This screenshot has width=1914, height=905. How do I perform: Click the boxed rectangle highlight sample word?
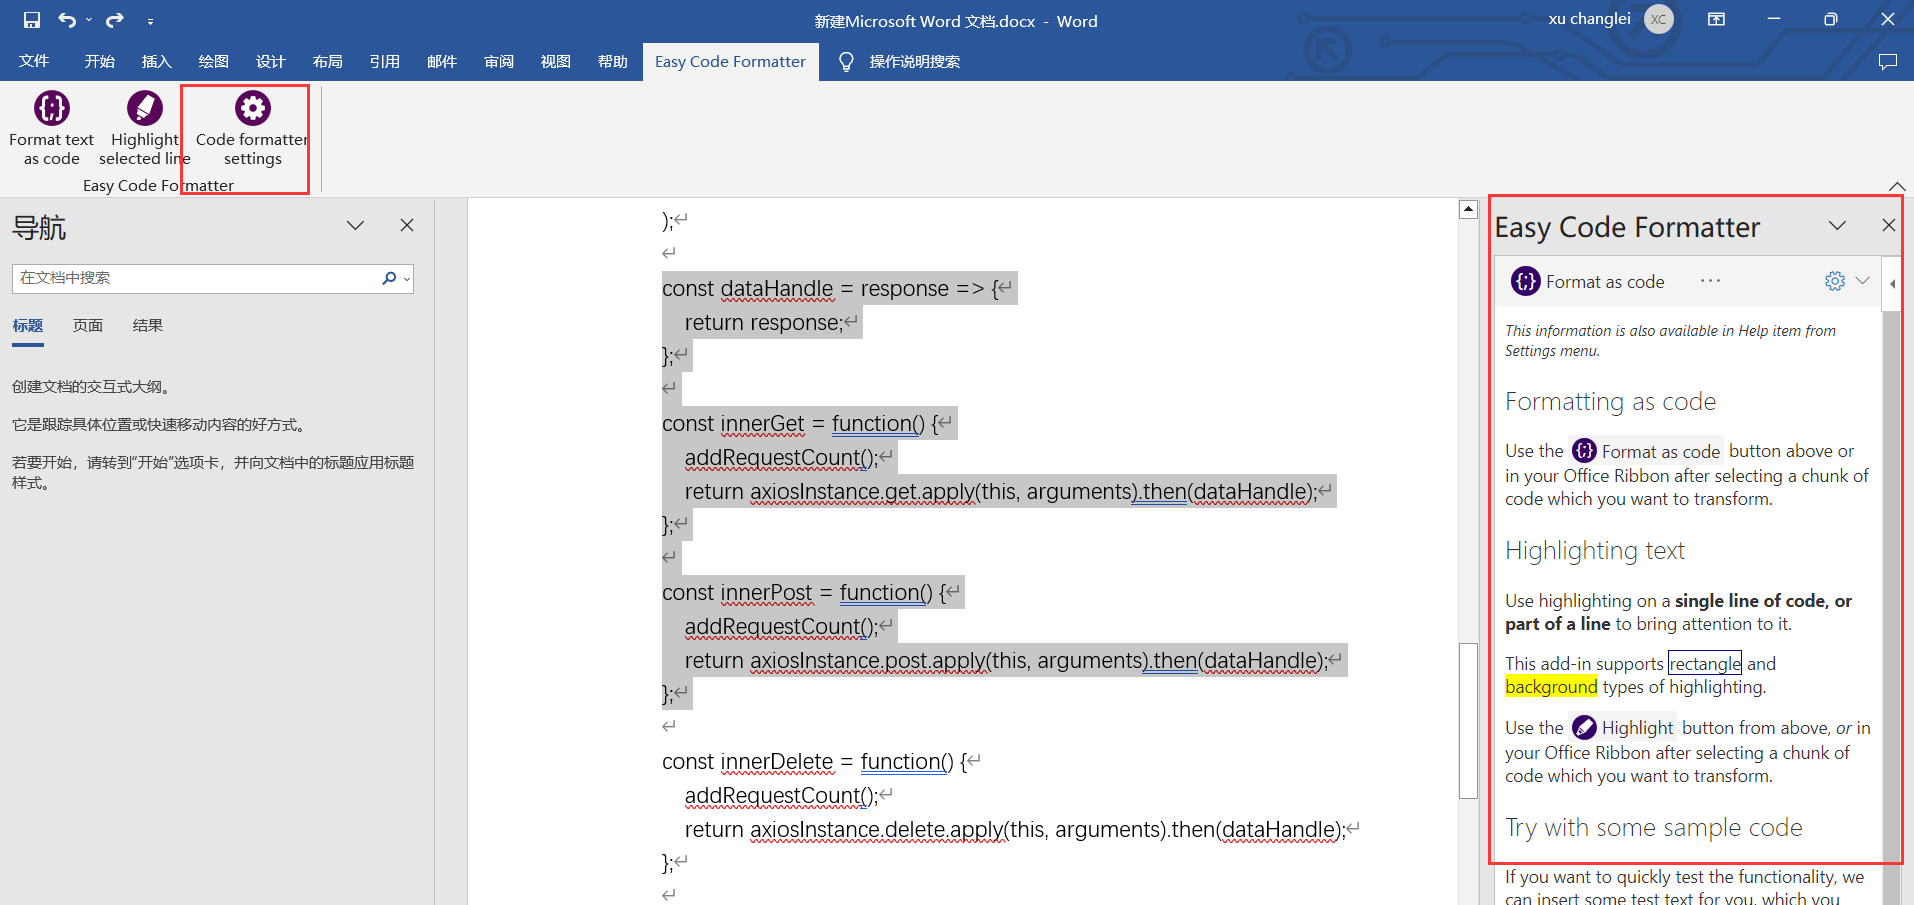1705,663
